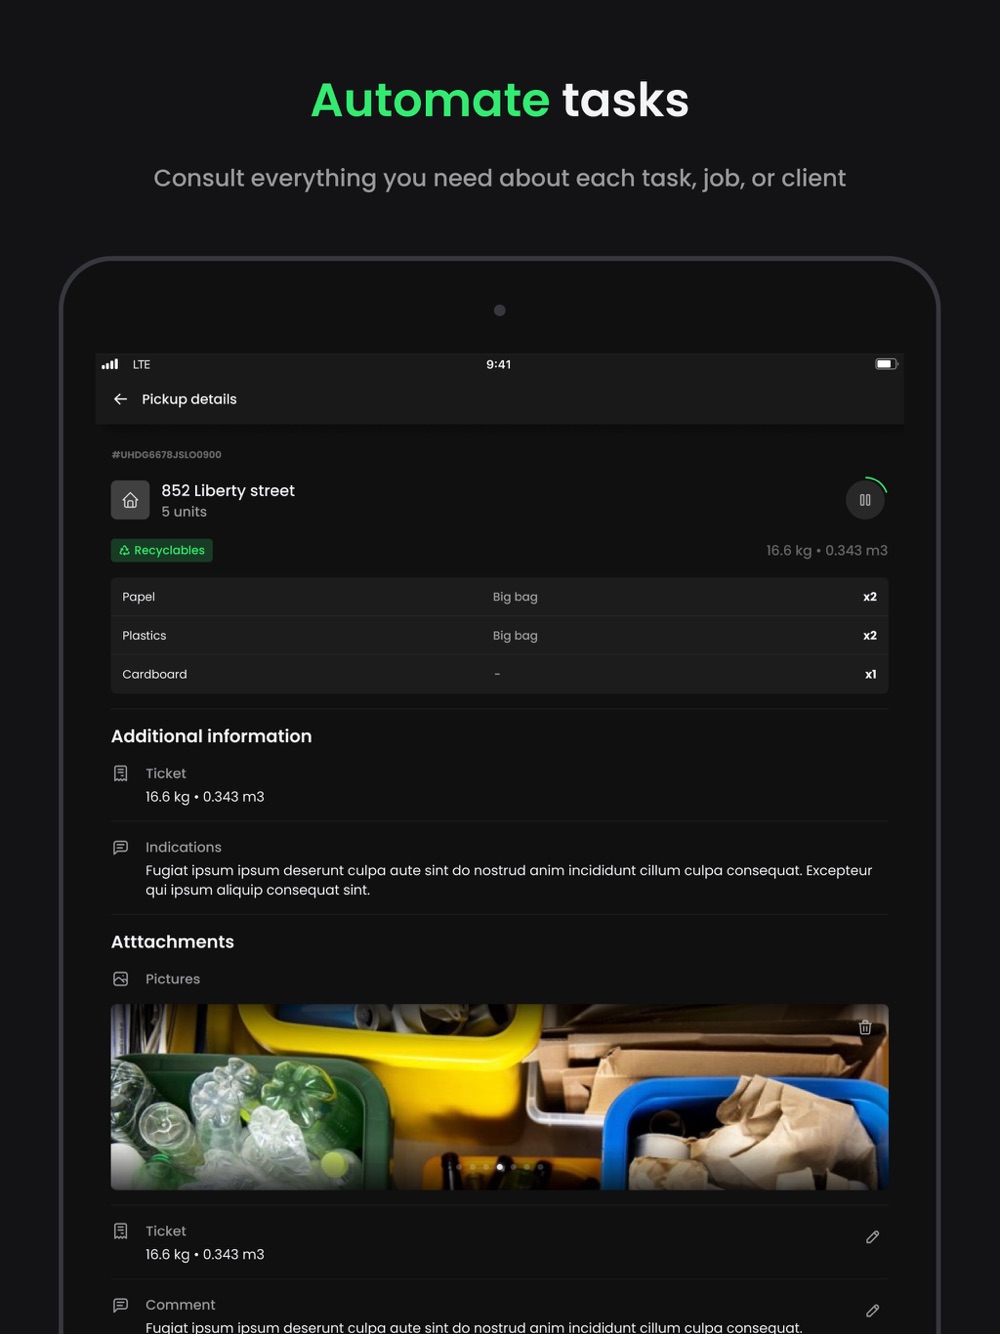Pause the pickup with the pause button

865,500
